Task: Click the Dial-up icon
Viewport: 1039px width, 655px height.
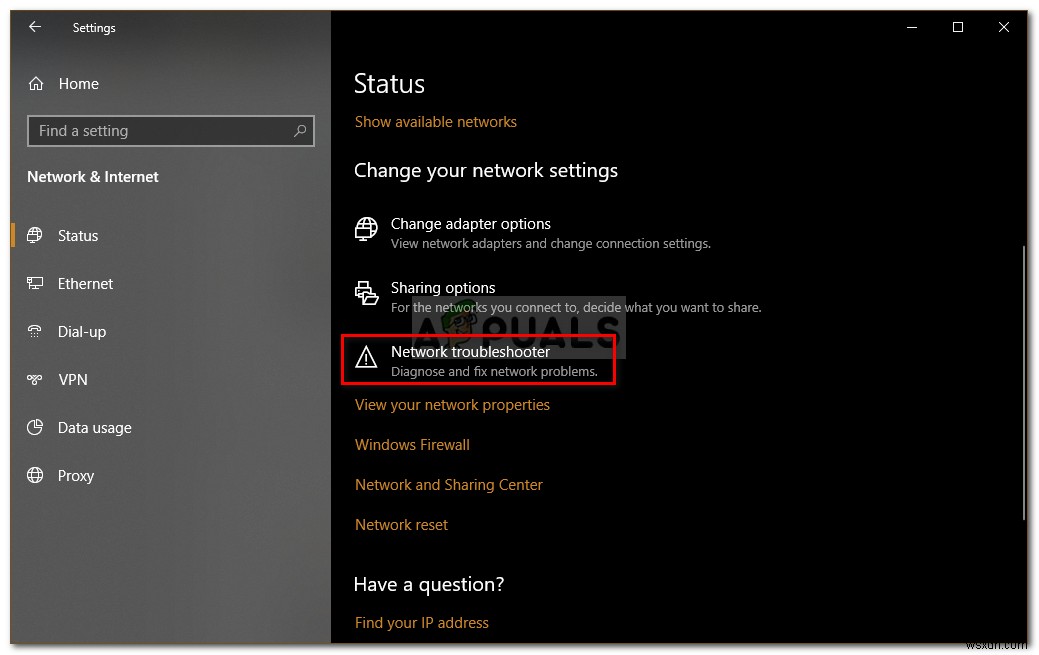Action: point(36,332)
